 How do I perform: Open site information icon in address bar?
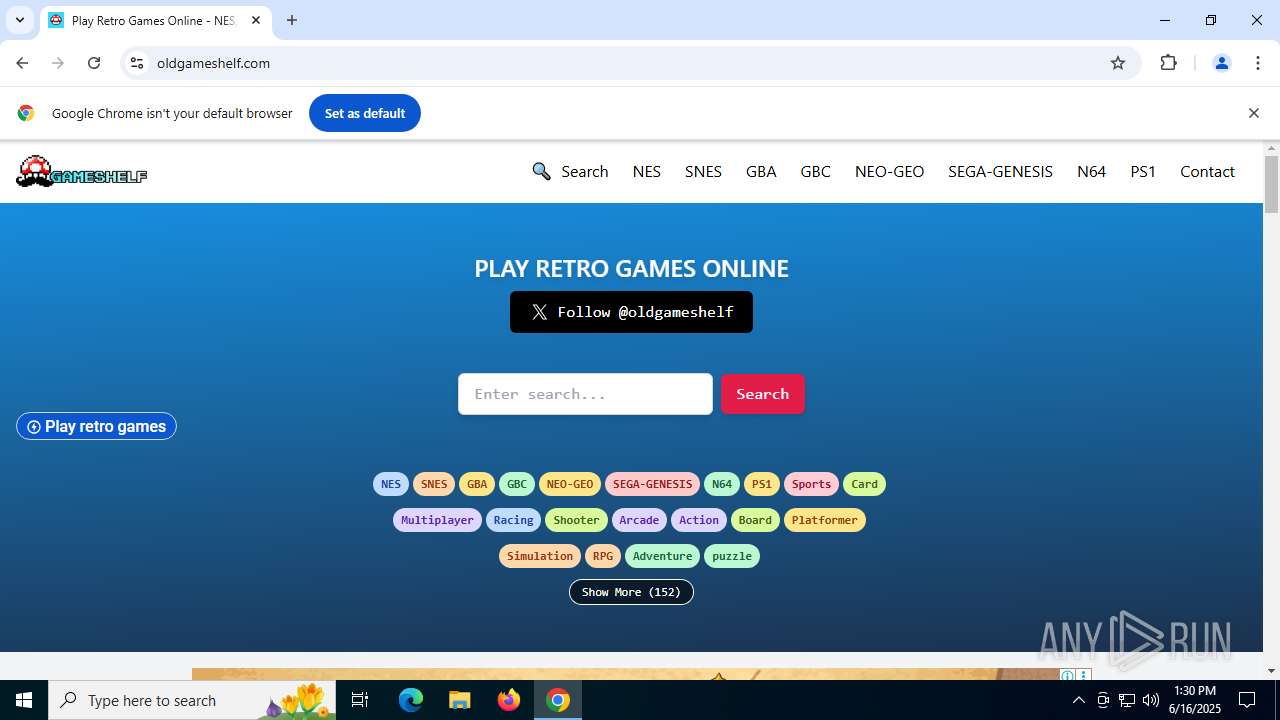pos(137,63)
